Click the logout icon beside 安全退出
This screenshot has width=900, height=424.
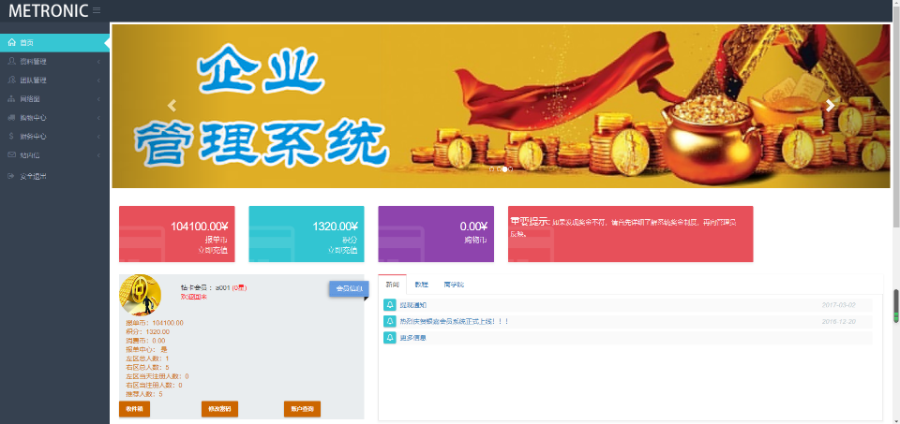(11, 176)
